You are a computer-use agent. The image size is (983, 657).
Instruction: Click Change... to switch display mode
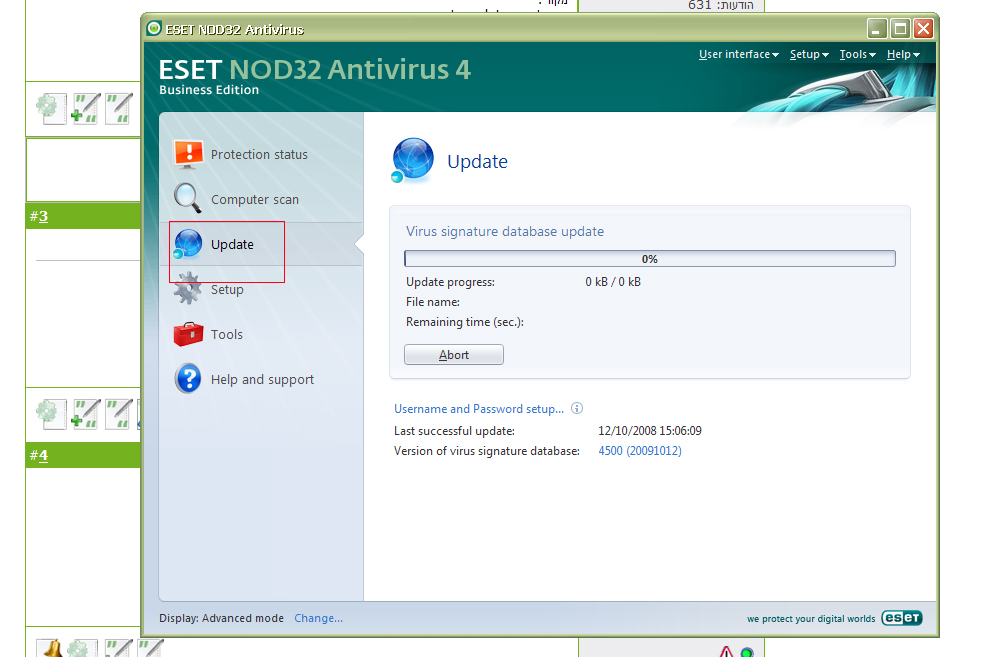[x=318, y=618]
